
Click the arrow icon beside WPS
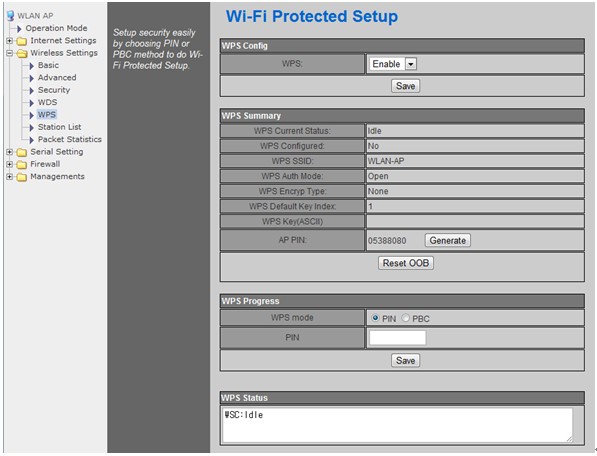pos(32,115)
